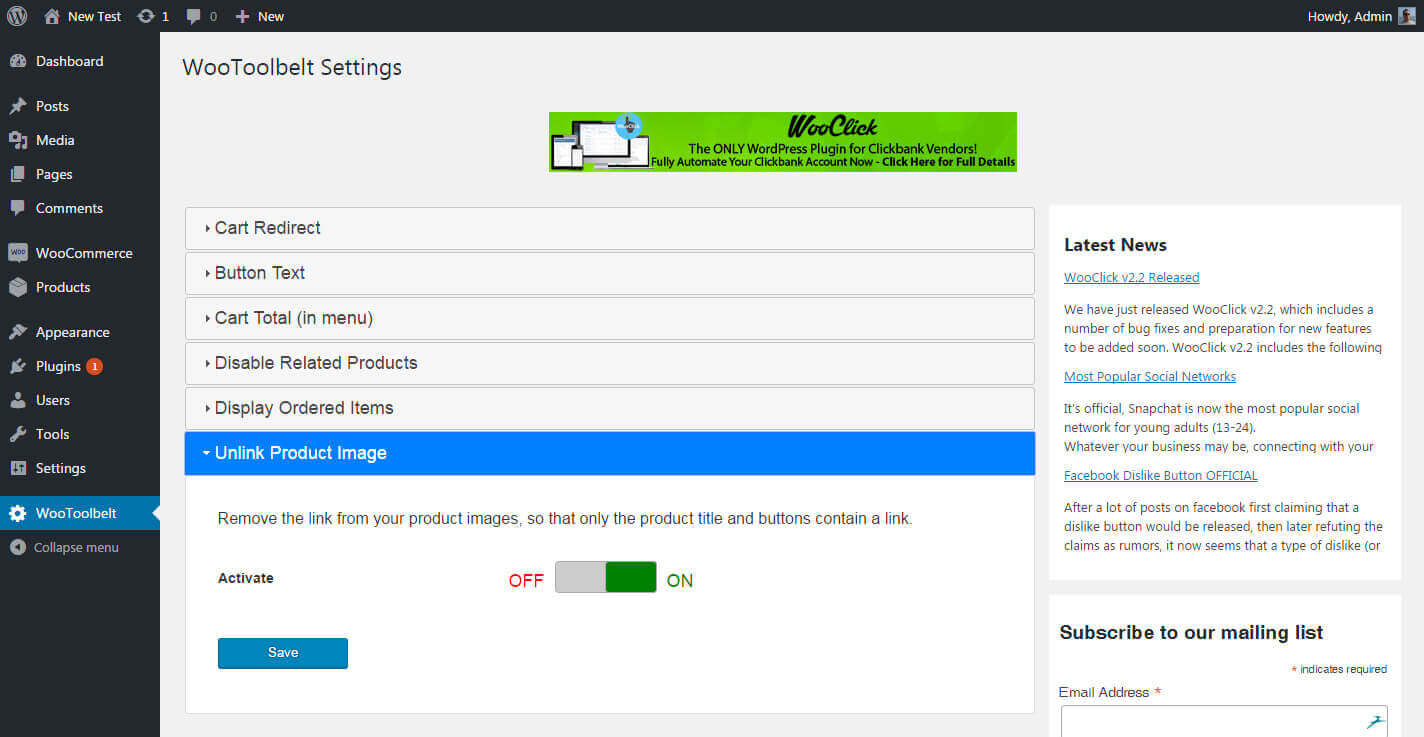Click the WooToolbelt gear icon
The image size is (1424, 737).
tap(18, 513)
